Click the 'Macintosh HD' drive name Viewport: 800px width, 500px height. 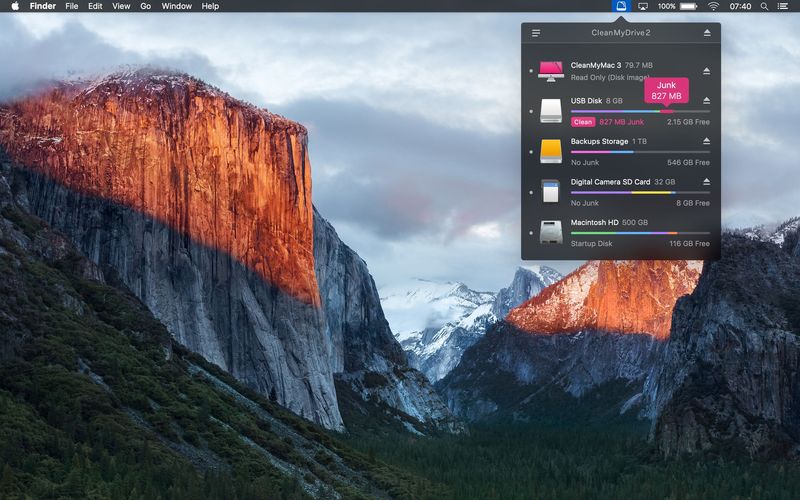click(594, 222)
